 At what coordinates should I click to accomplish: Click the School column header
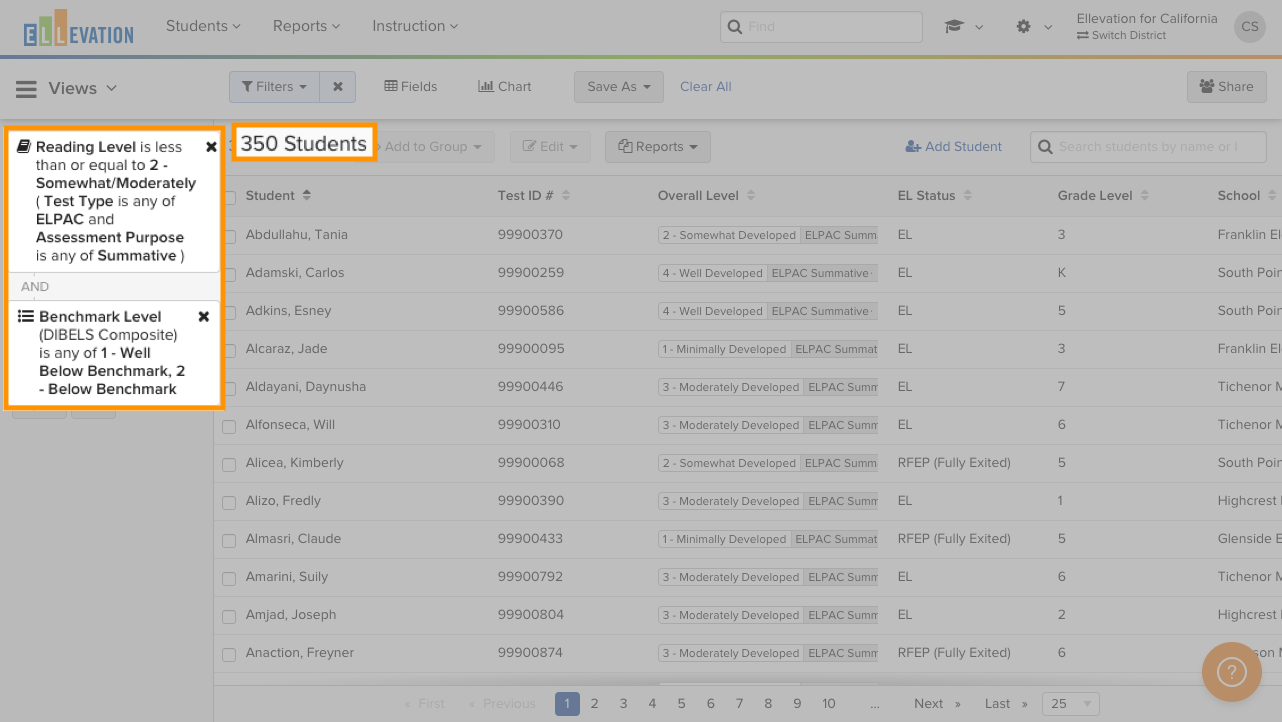point(1240,196)
